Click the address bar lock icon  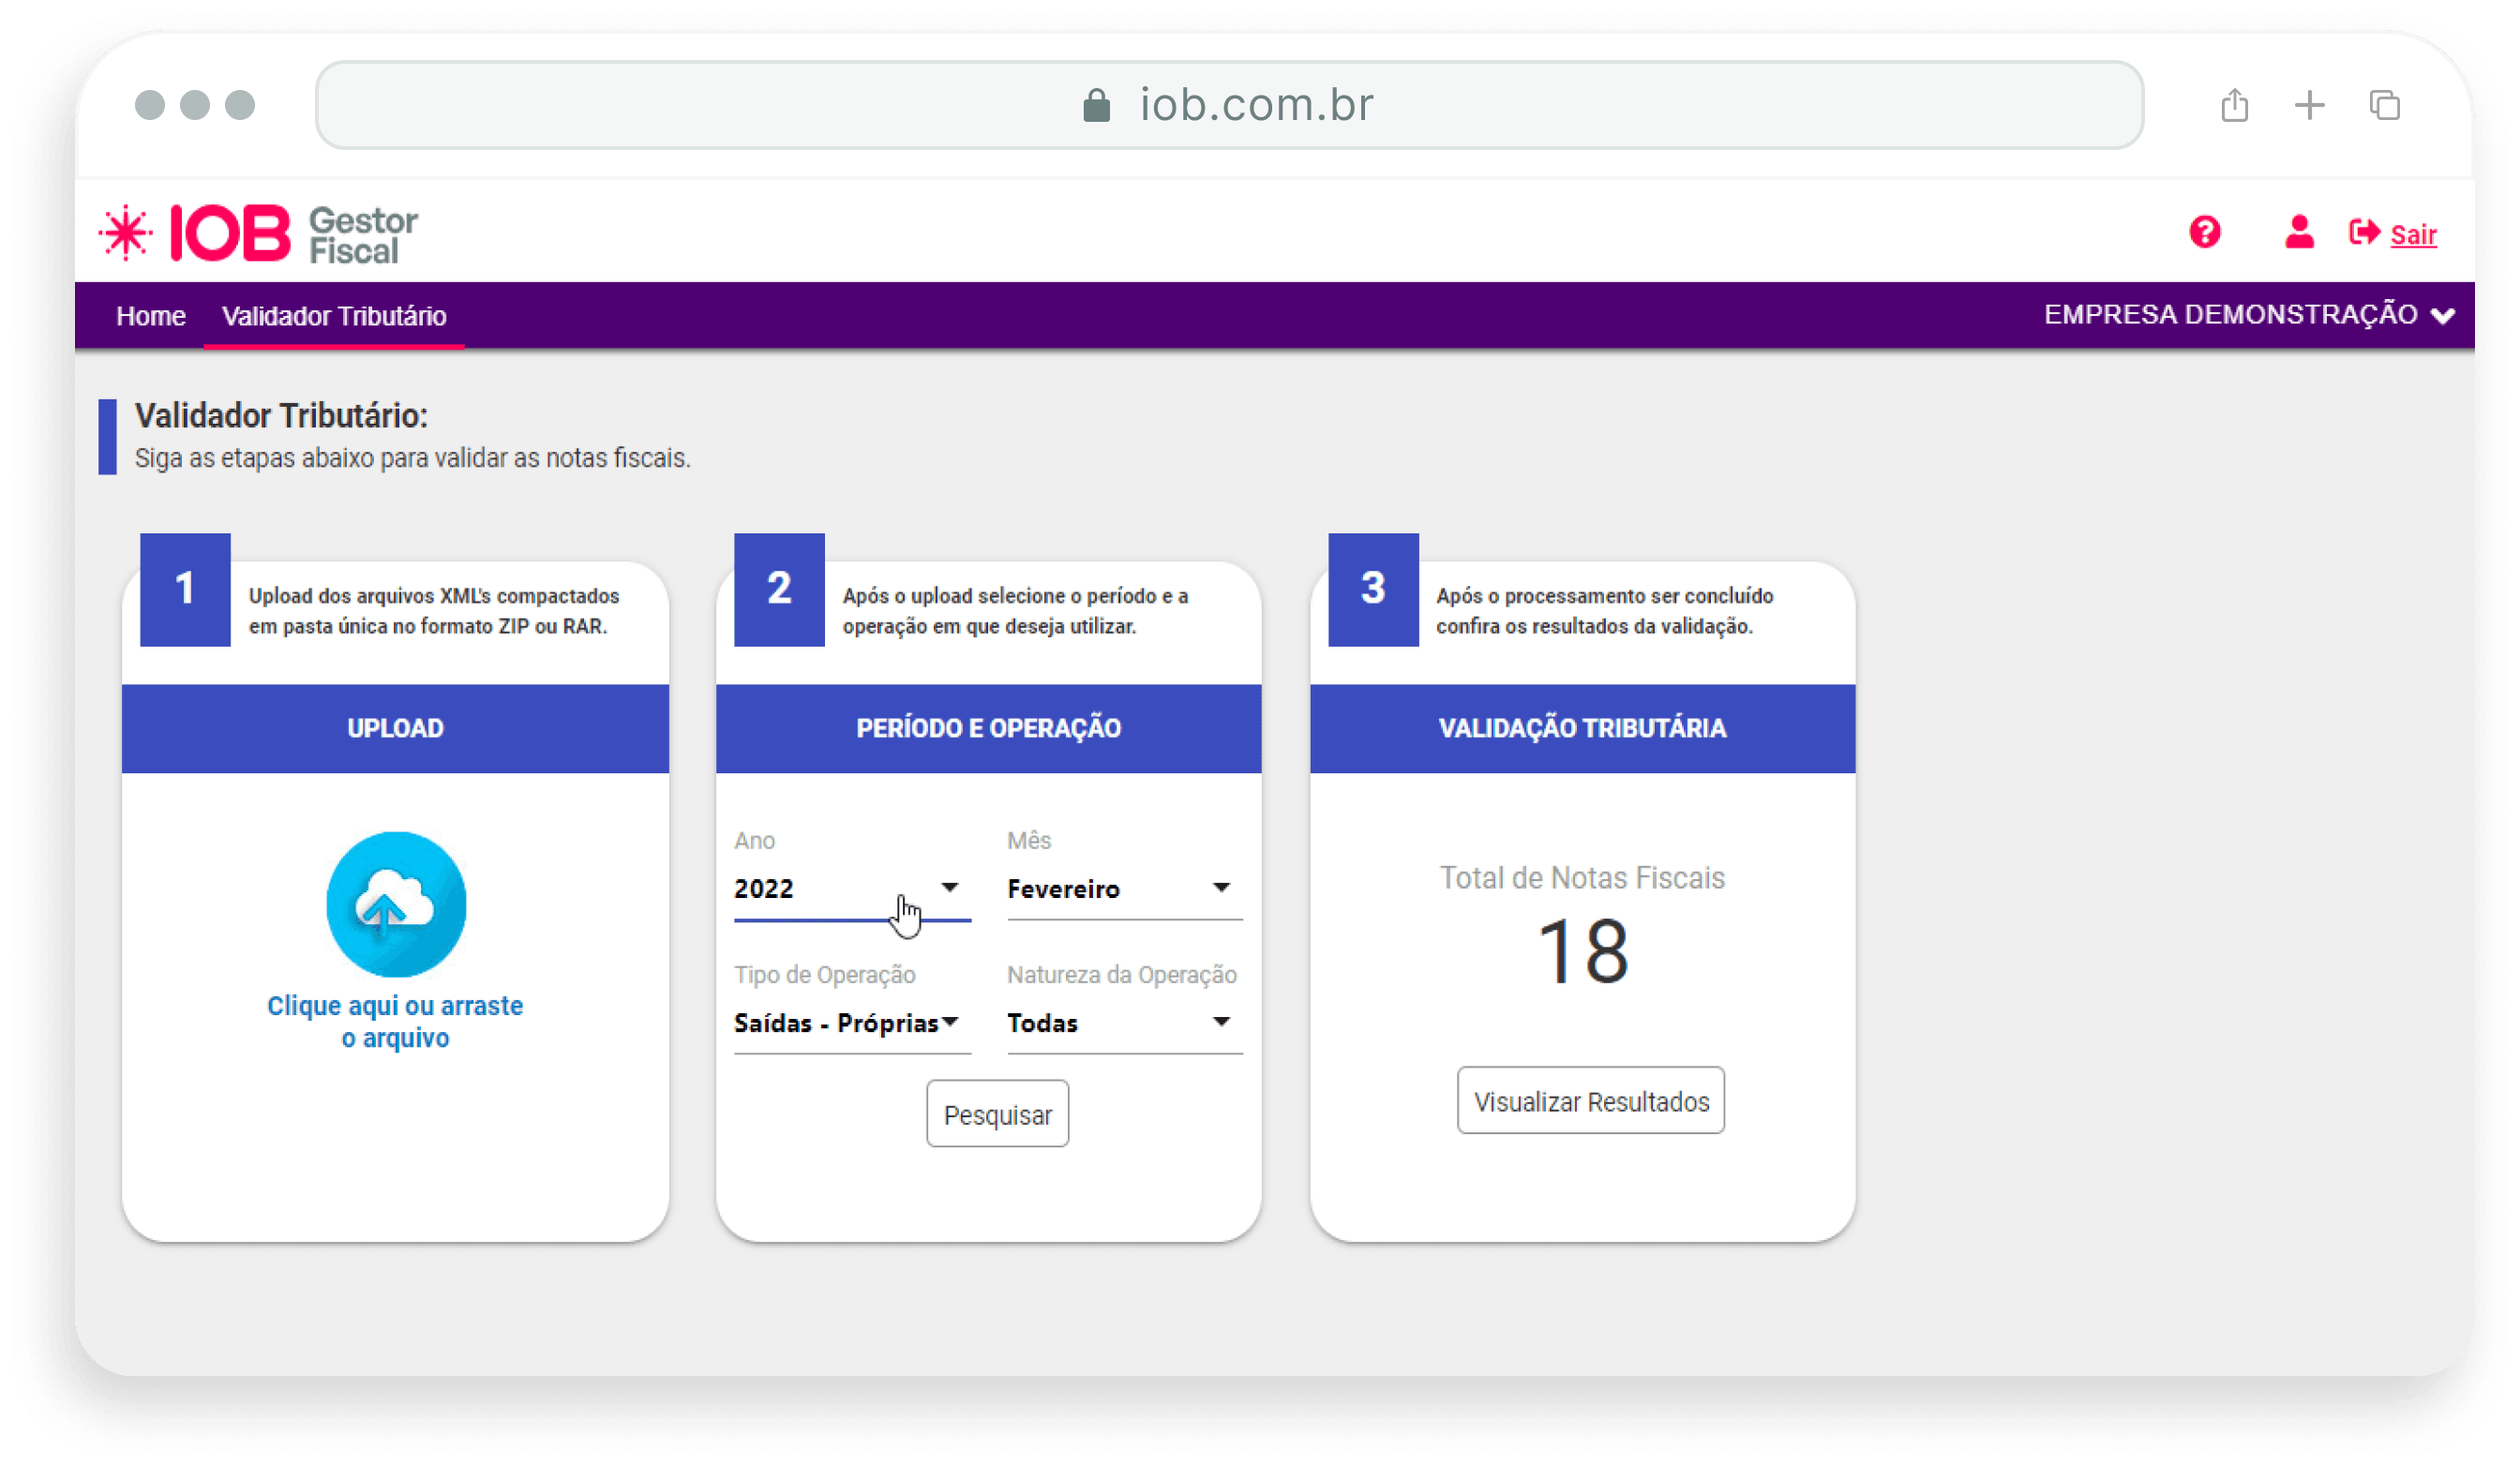[1096, 105]
